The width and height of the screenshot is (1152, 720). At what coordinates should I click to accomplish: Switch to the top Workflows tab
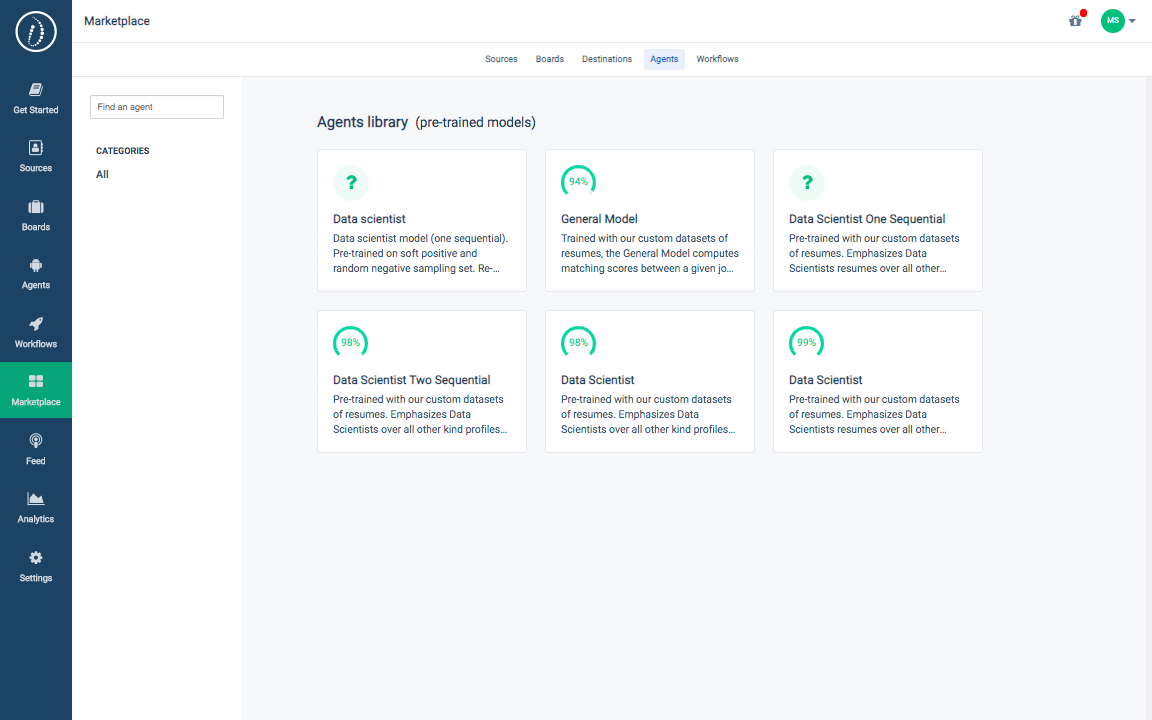(x=717, y=59)
